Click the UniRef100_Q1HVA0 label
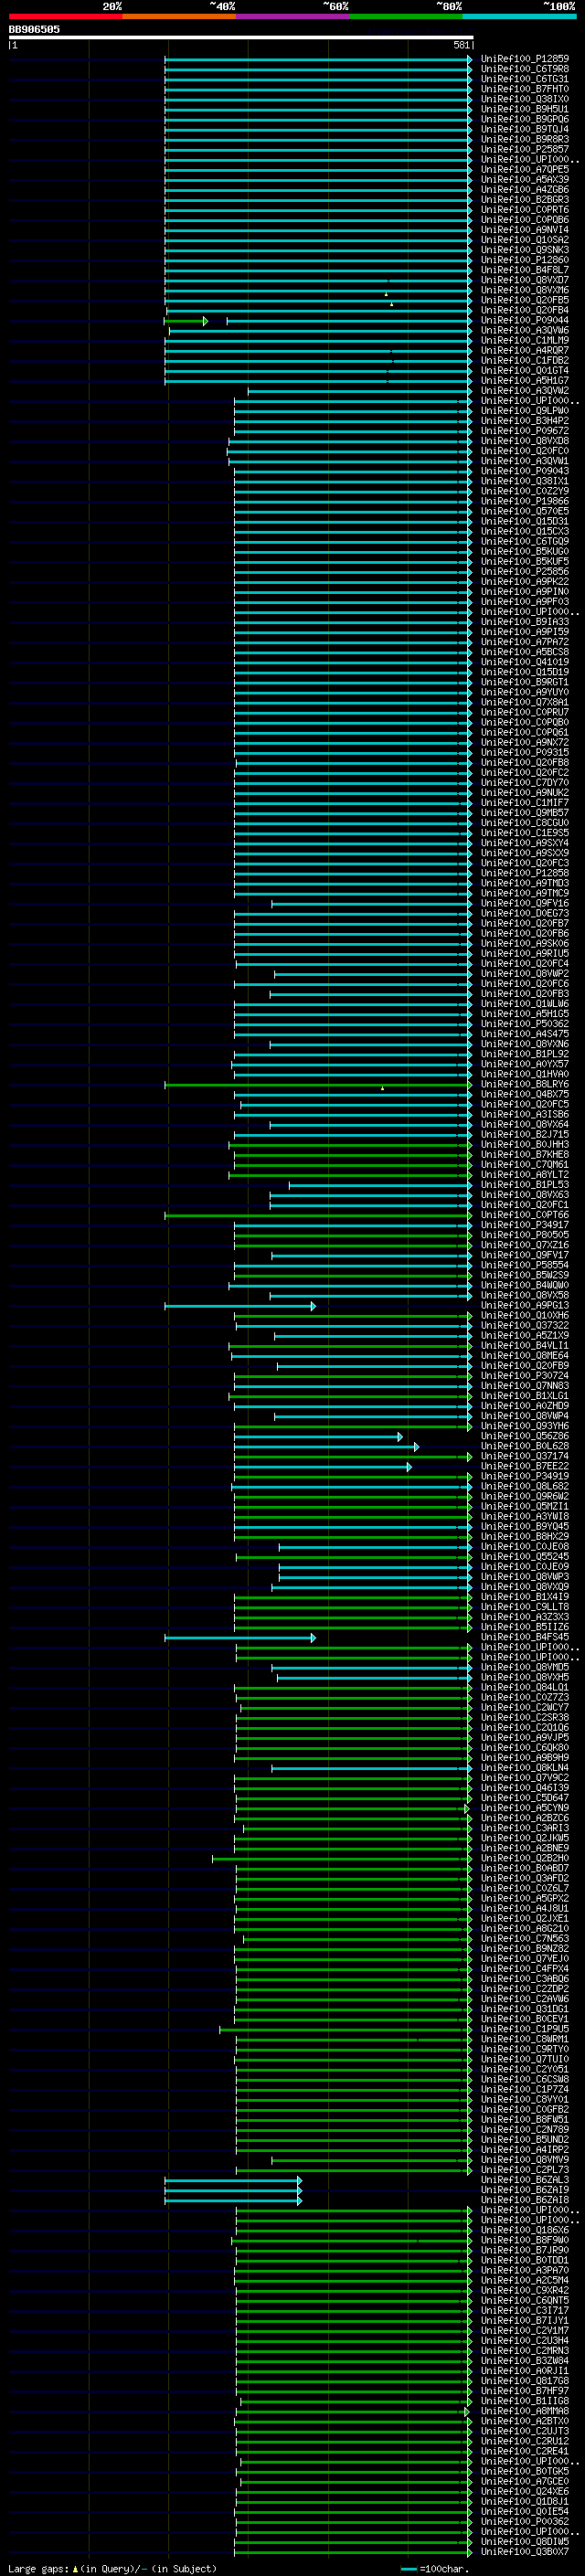 point(525,1074)
